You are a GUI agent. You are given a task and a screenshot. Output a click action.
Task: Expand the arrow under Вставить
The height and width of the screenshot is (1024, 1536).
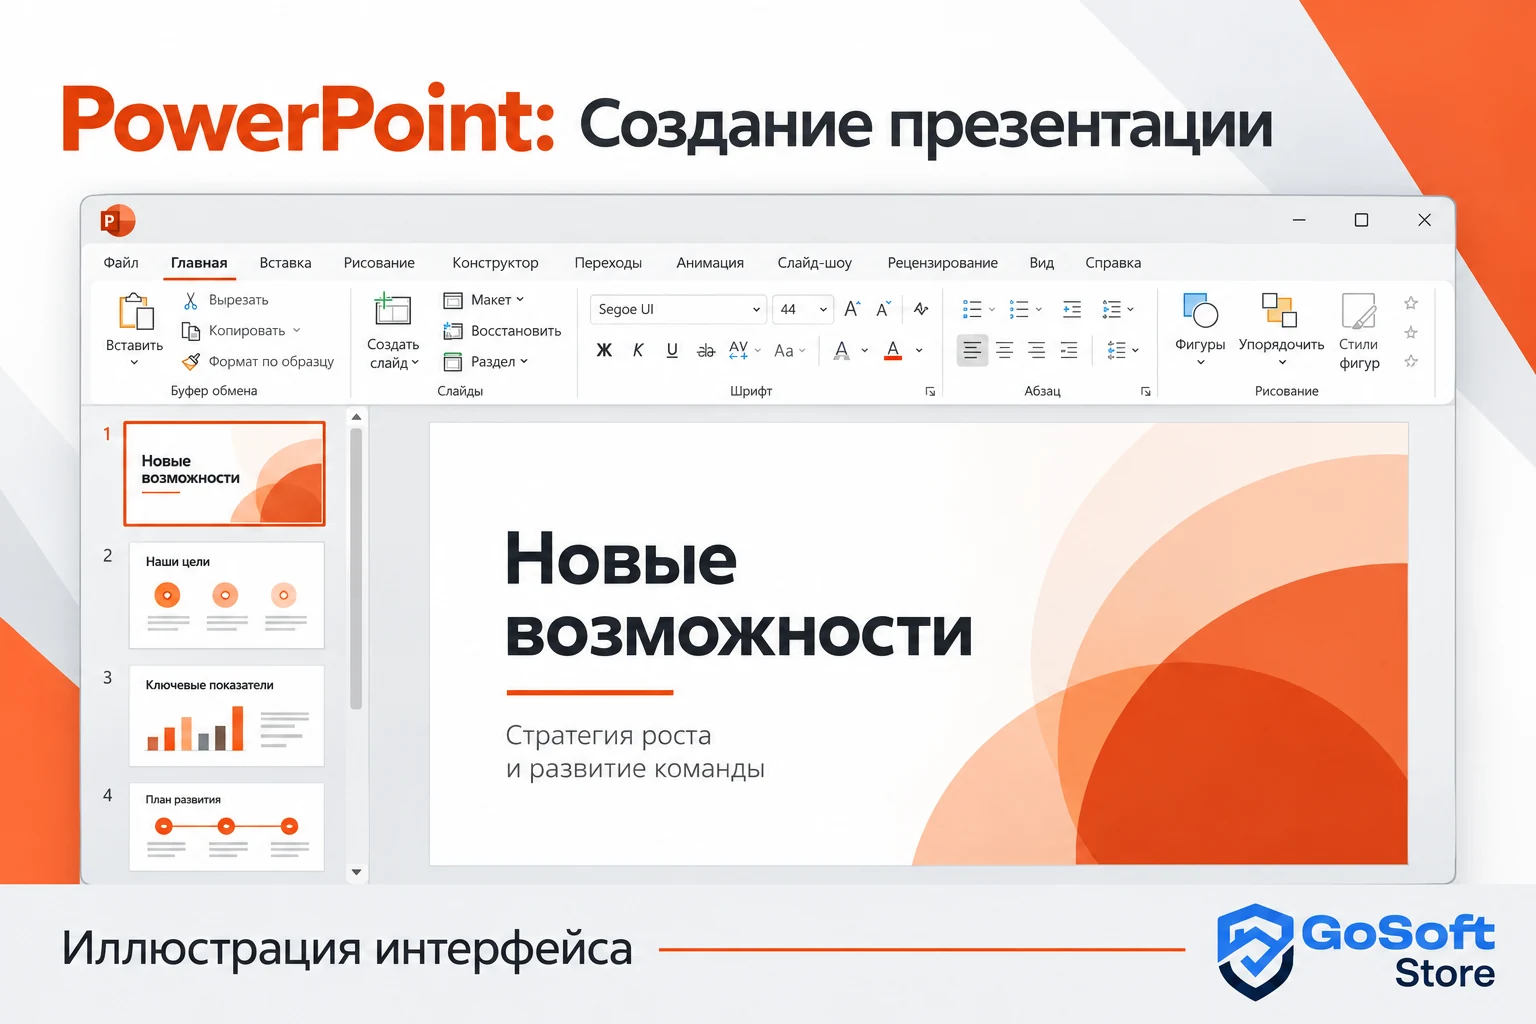point(134,363)
